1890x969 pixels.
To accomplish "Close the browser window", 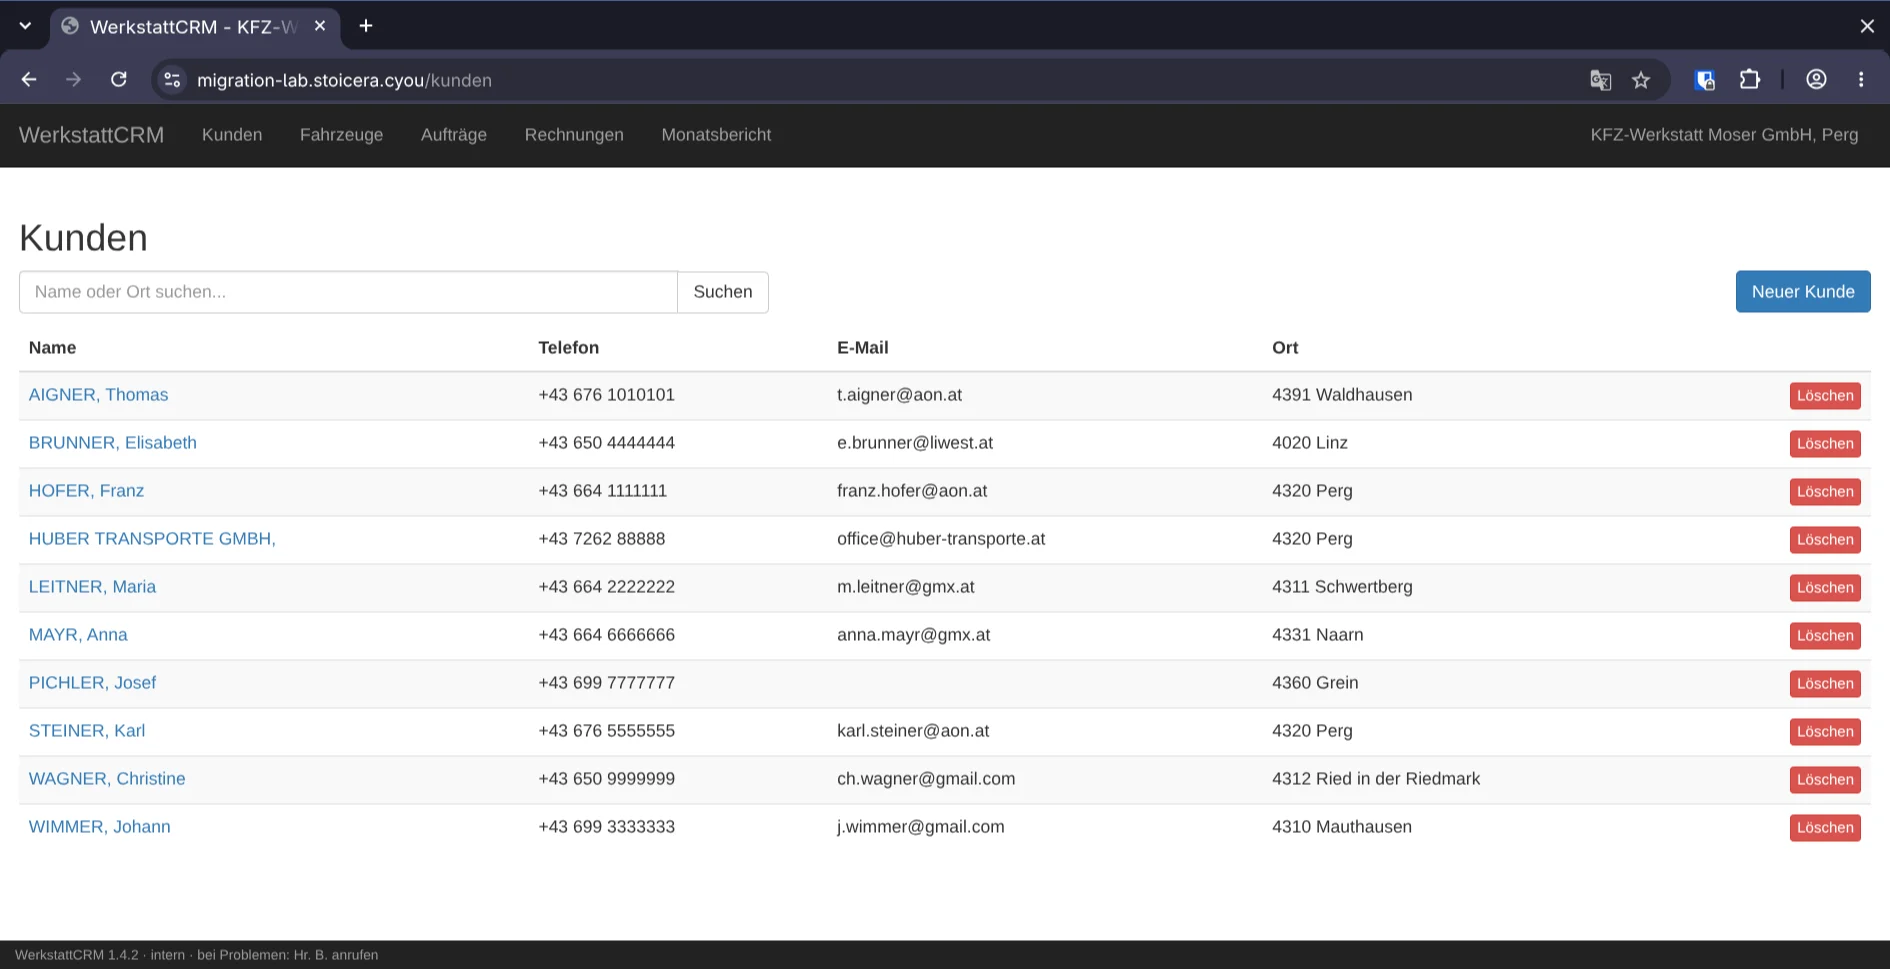I will tap(1867, 26).
